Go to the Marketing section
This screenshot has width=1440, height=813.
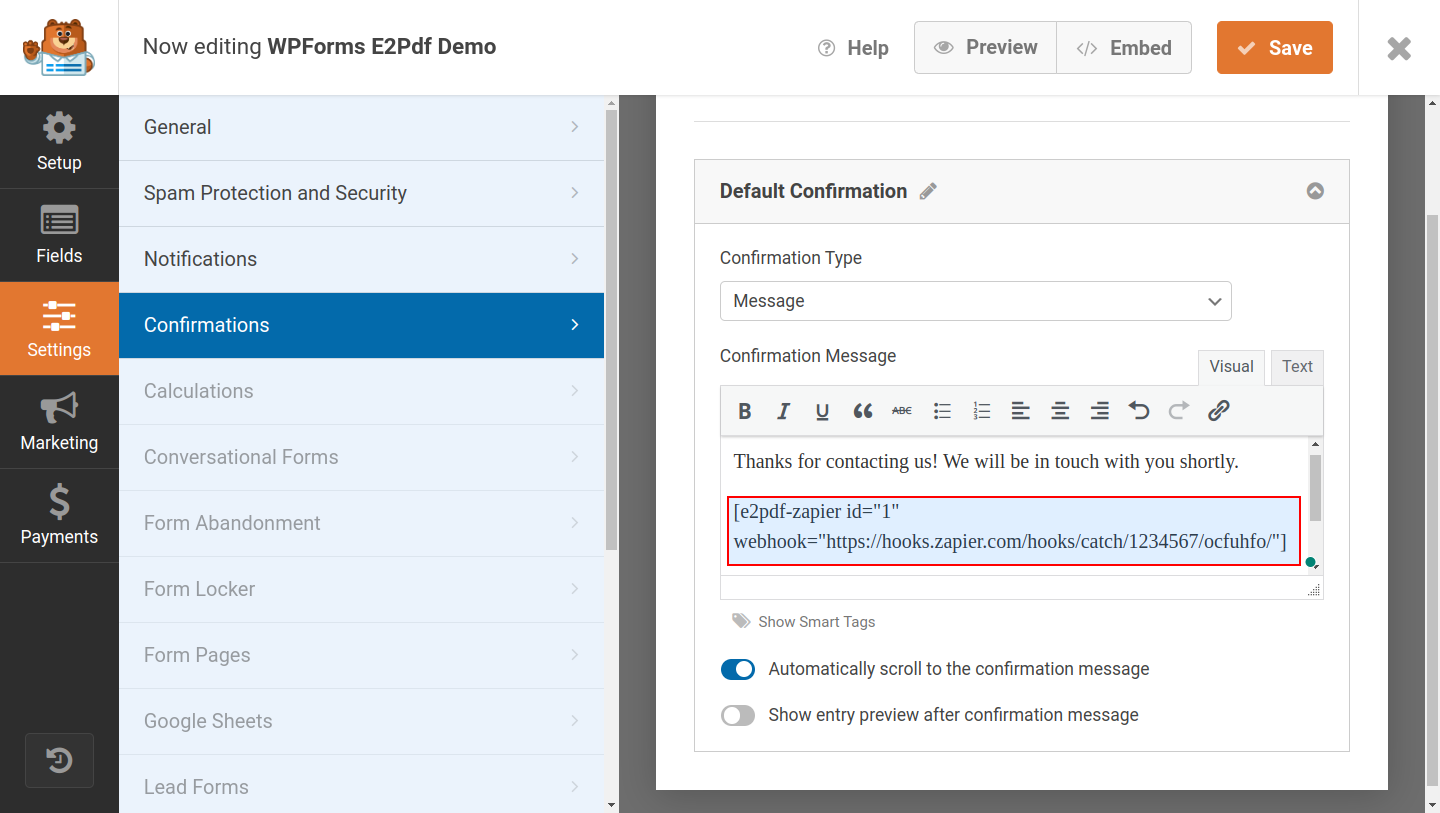59,422
